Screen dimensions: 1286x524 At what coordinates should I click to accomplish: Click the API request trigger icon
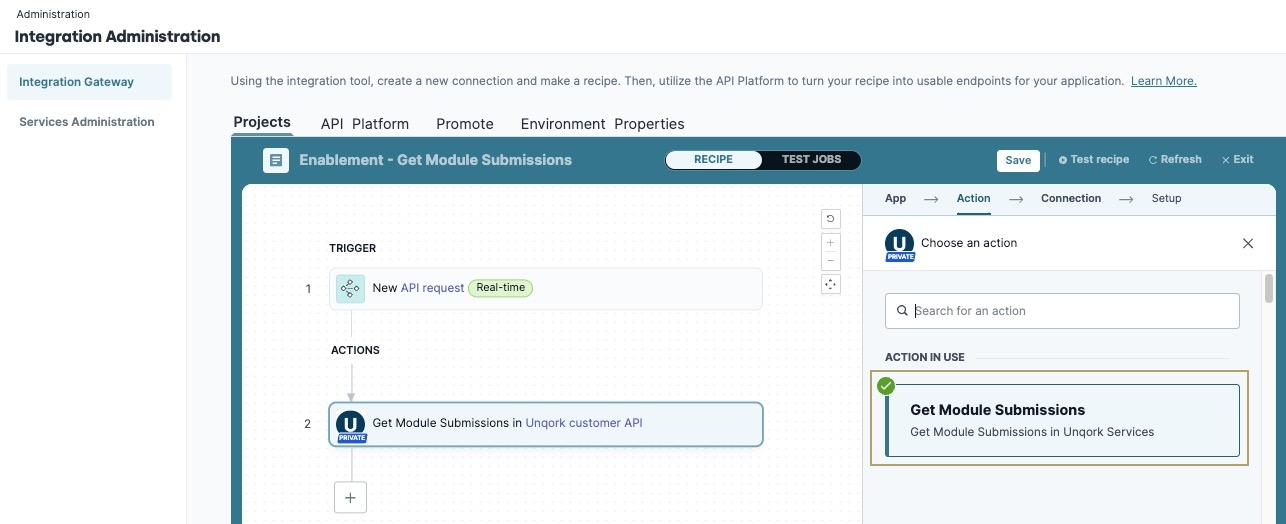tap(350, 288)
